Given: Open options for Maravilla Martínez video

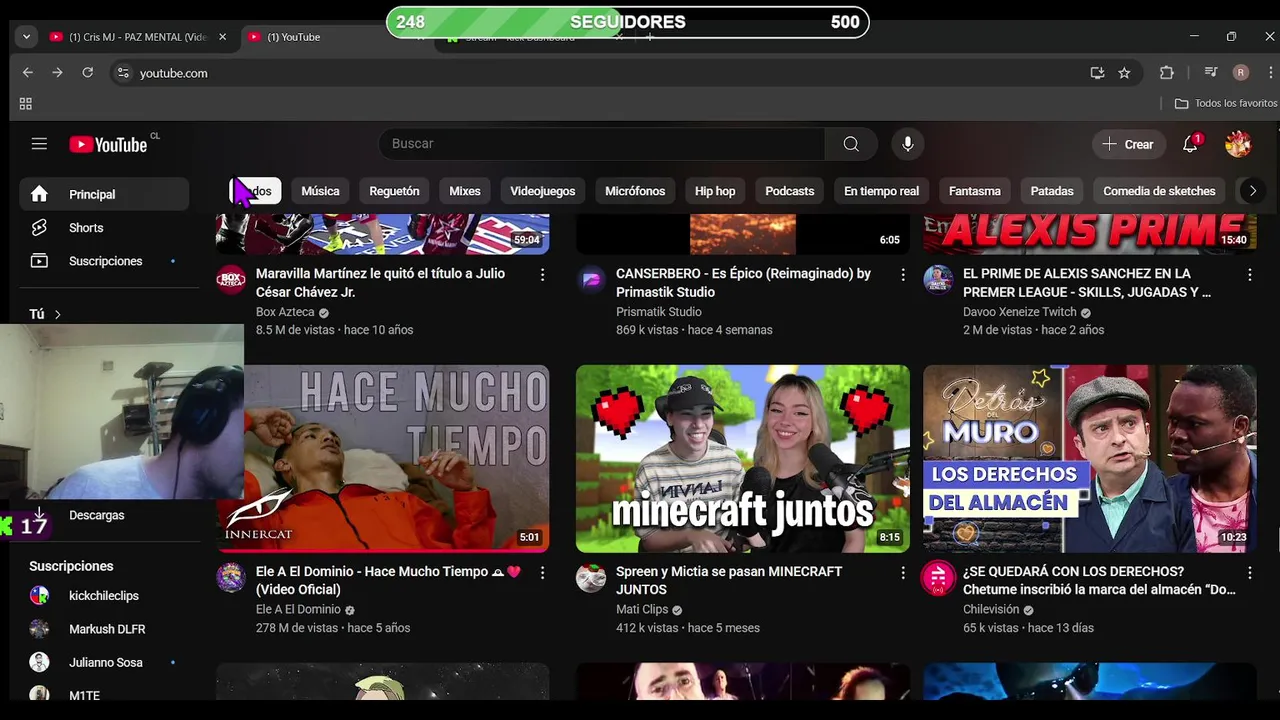Looking at the screenshot, I should click(x=542, y=274).
